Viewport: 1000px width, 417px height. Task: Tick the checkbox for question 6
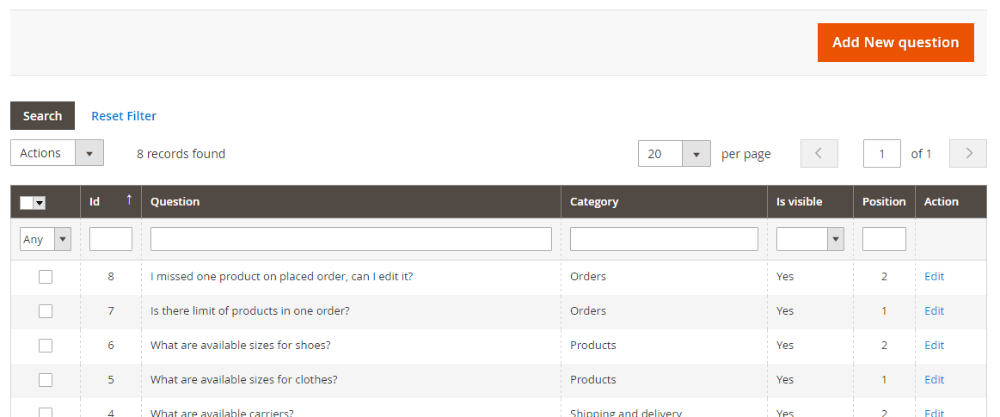tap(45, 345)
